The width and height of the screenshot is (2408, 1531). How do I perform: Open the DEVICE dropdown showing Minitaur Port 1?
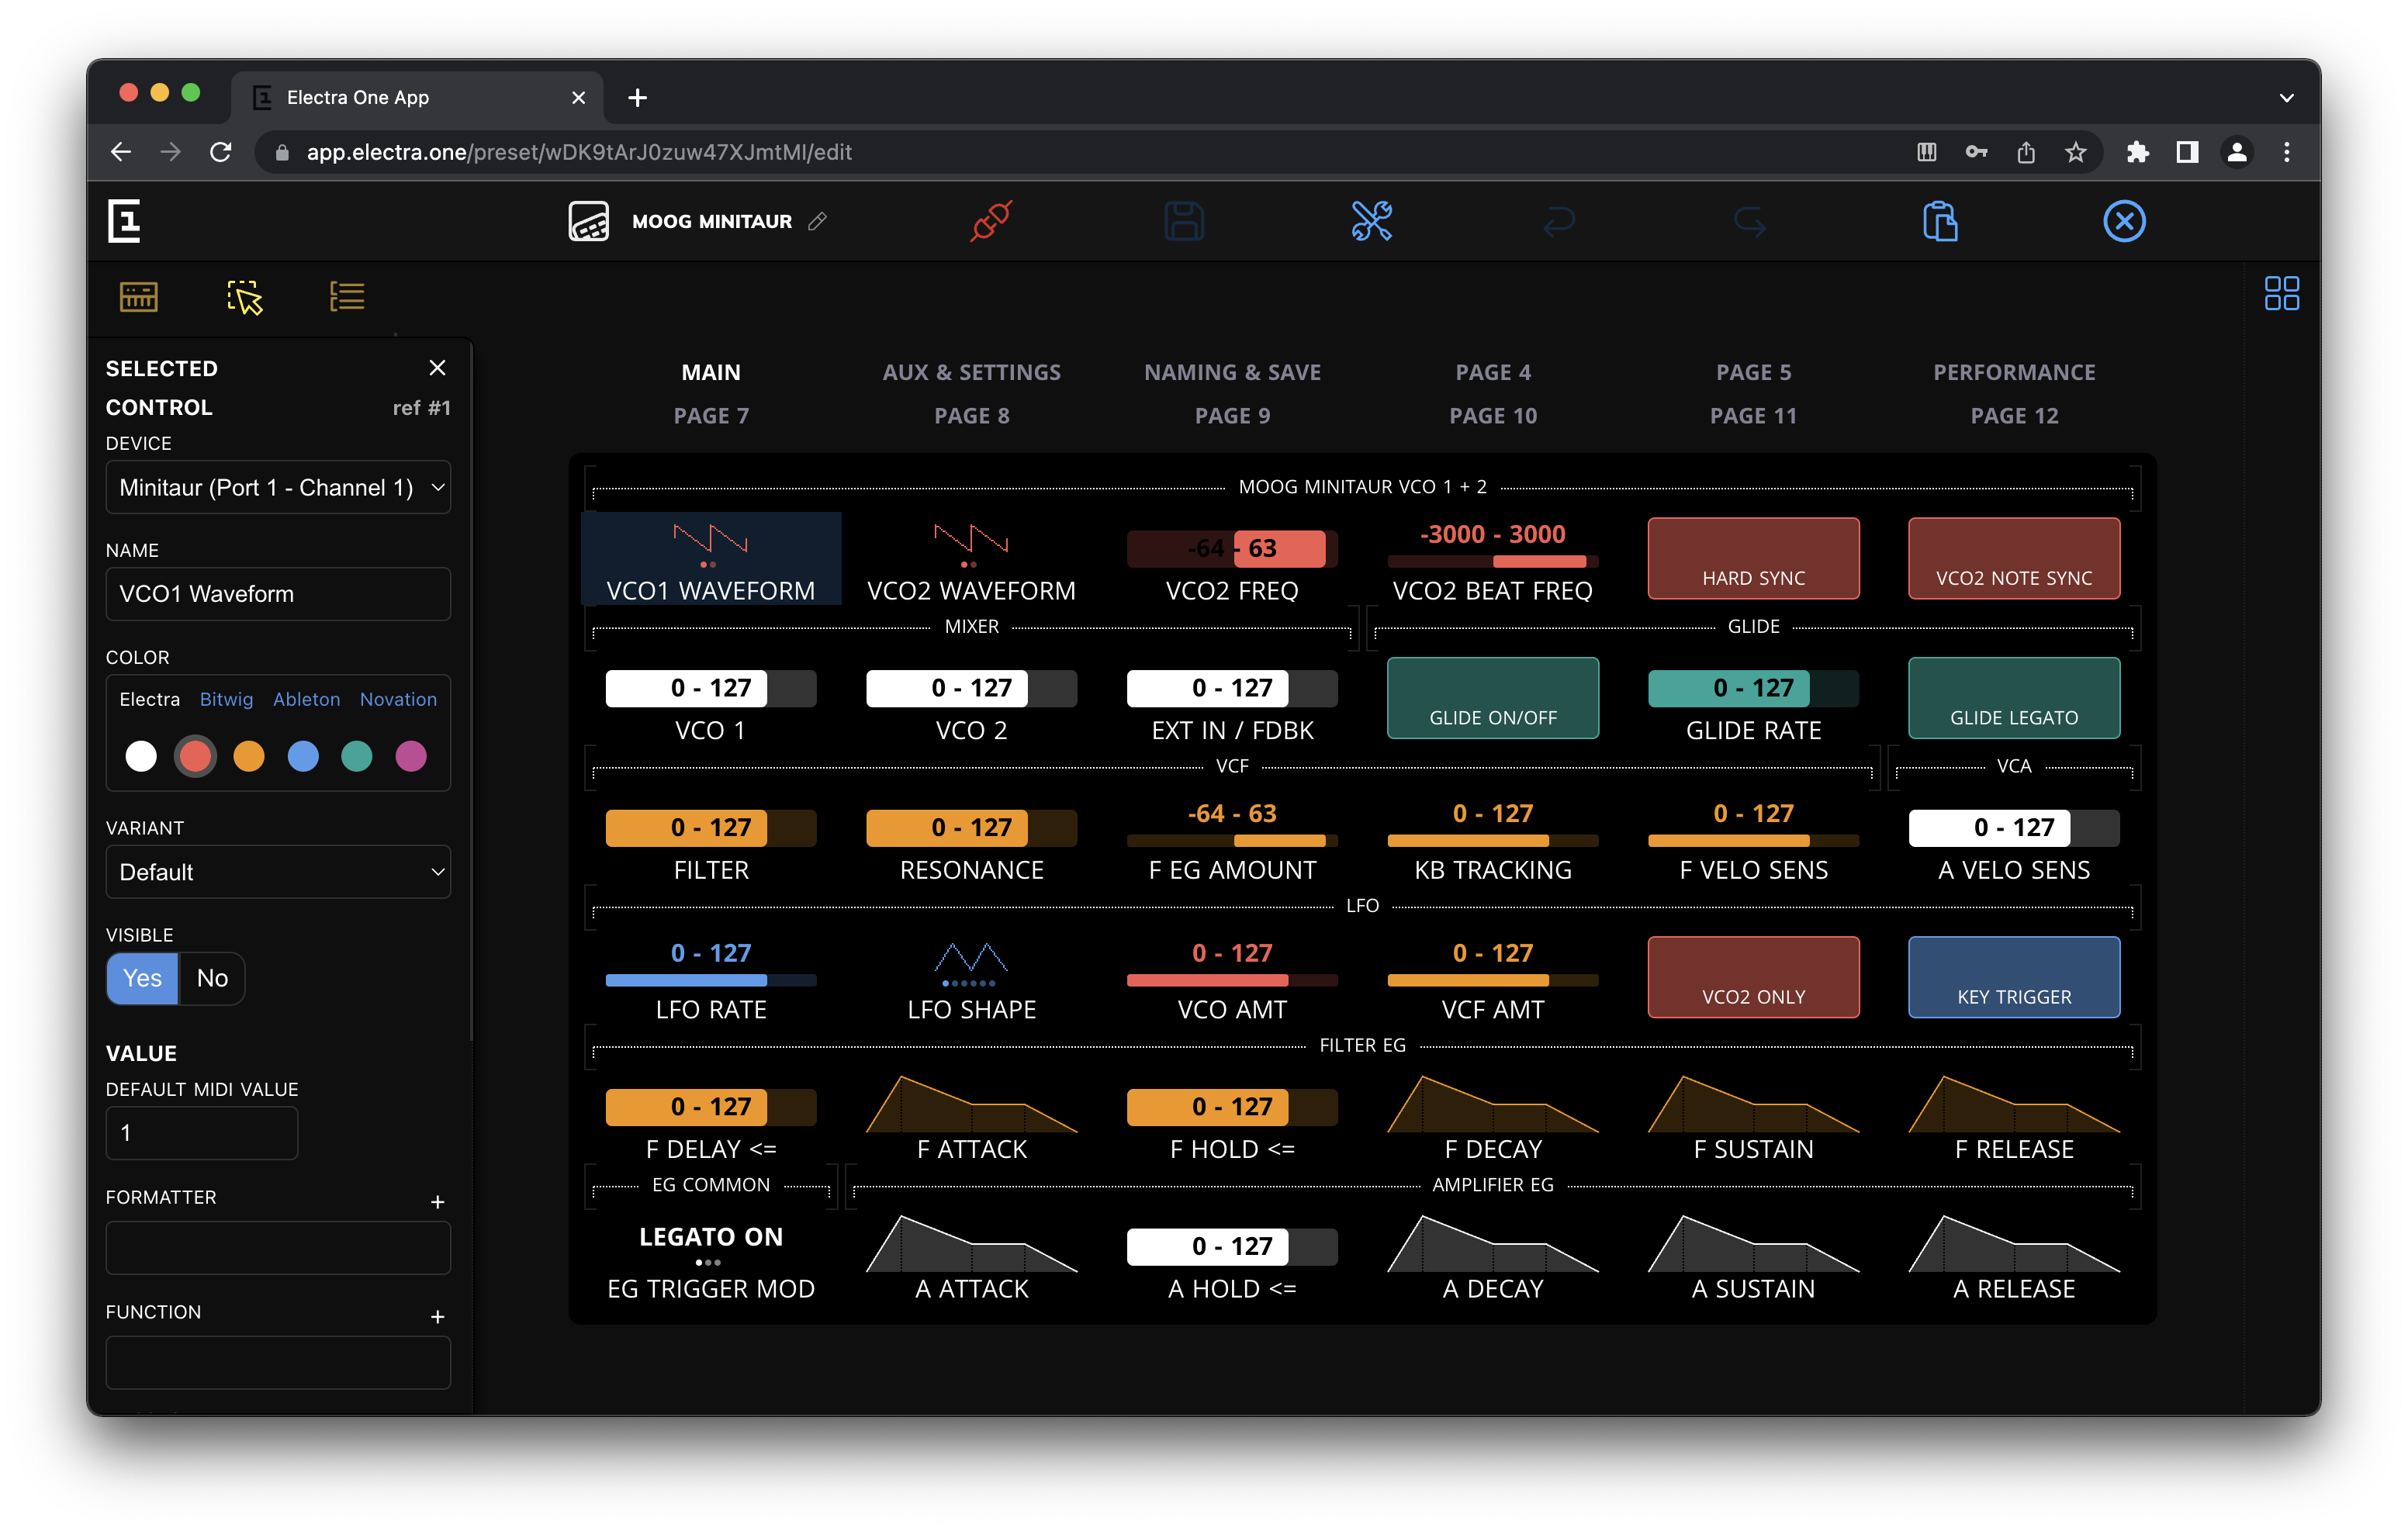[x=278, y=487]
